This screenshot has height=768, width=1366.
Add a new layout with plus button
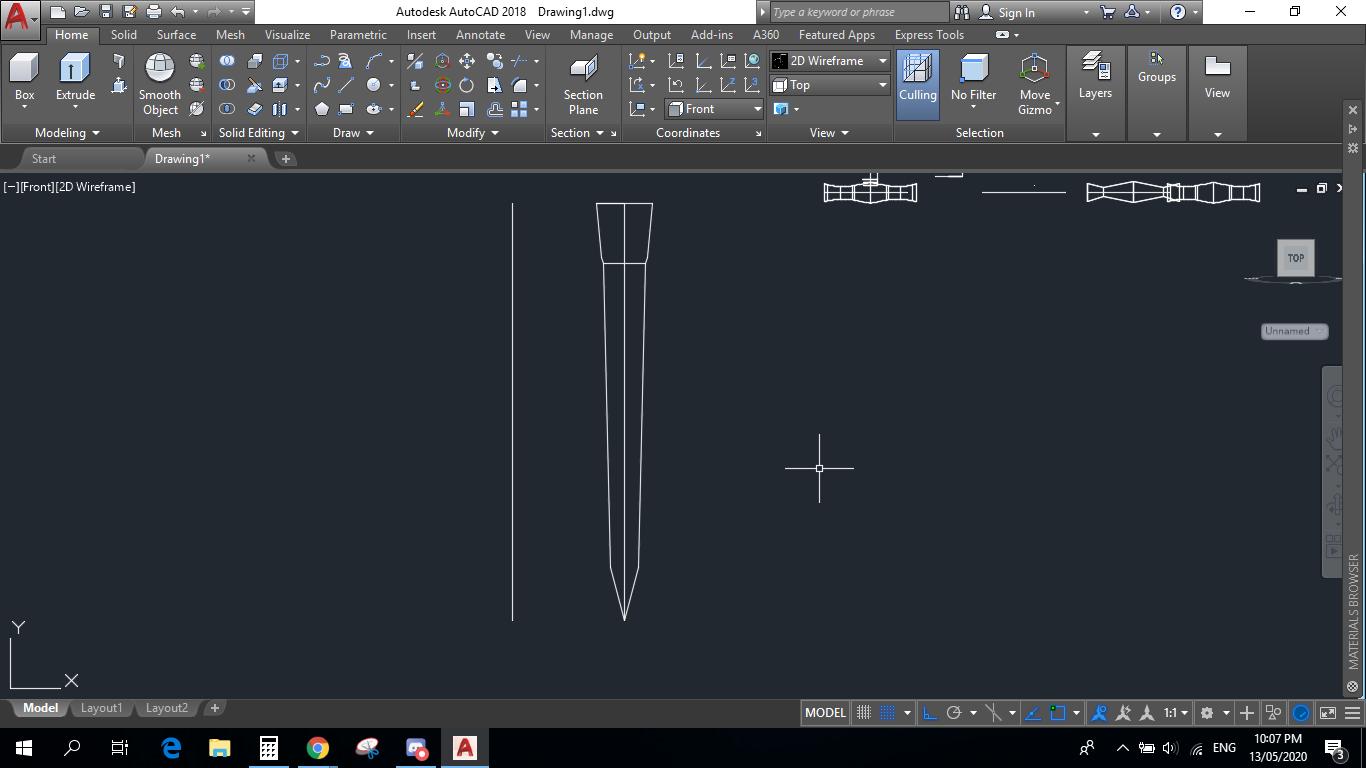pos(214,708)
